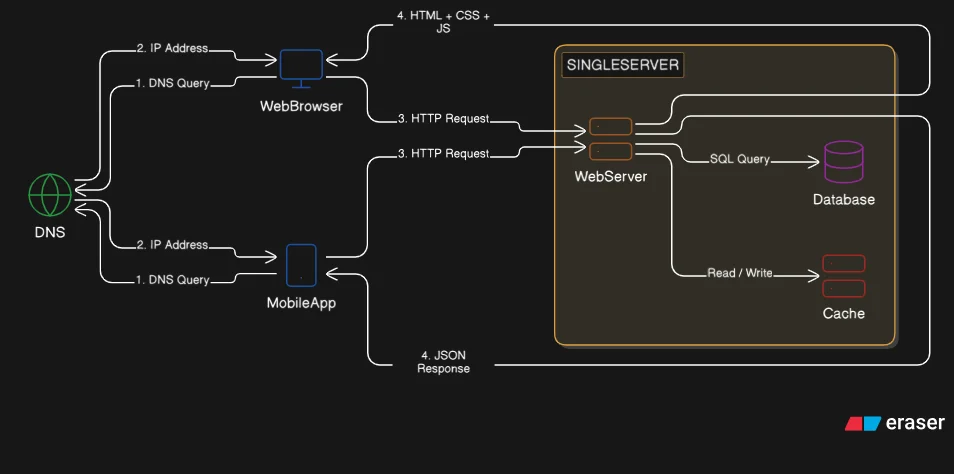Select the HTTP Request label from MobileApp
The width and height of the screenshot is (954, 474).
tap(443, 154)
